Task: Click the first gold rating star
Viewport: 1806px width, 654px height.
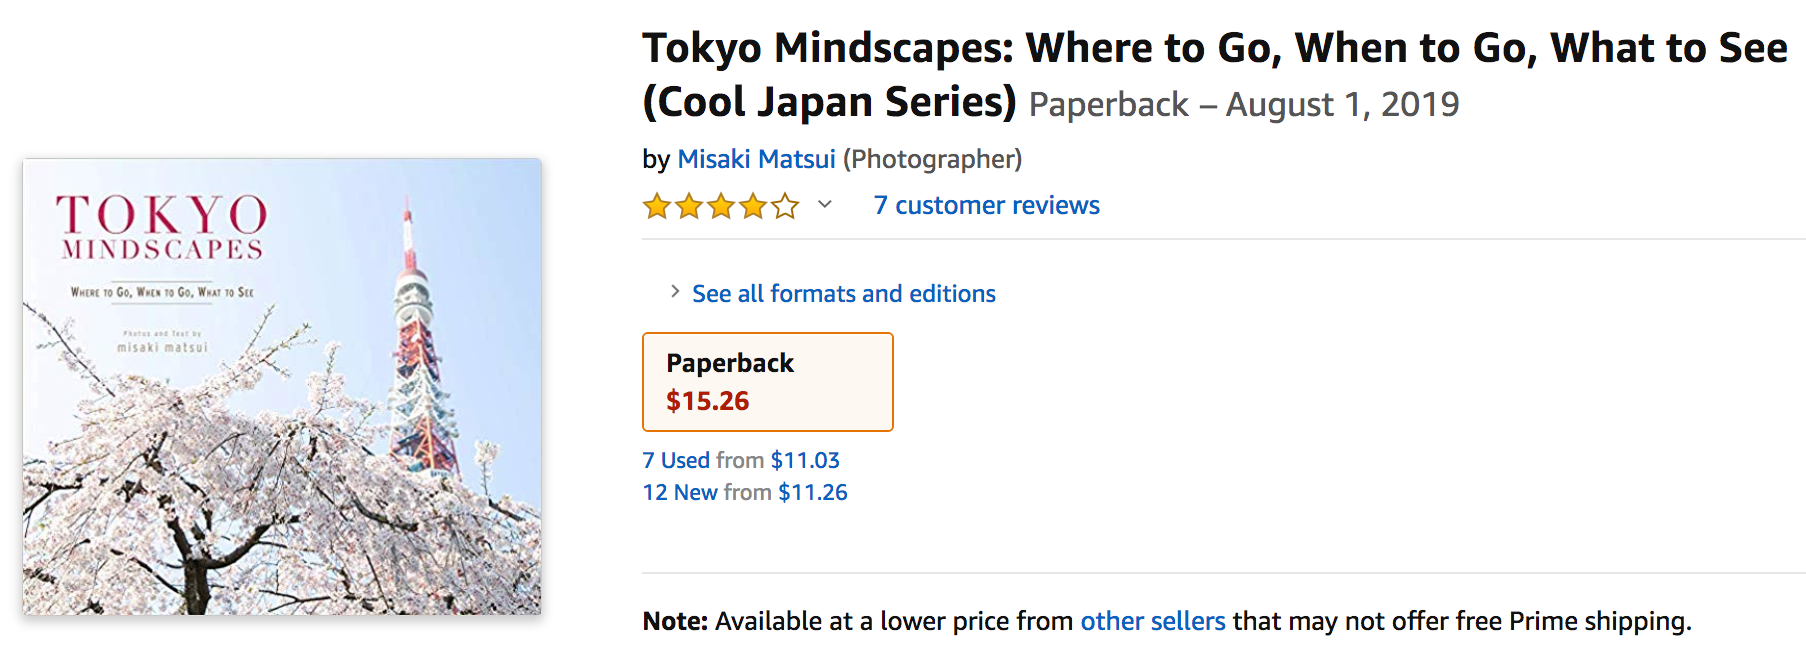Action: [657, 207]
